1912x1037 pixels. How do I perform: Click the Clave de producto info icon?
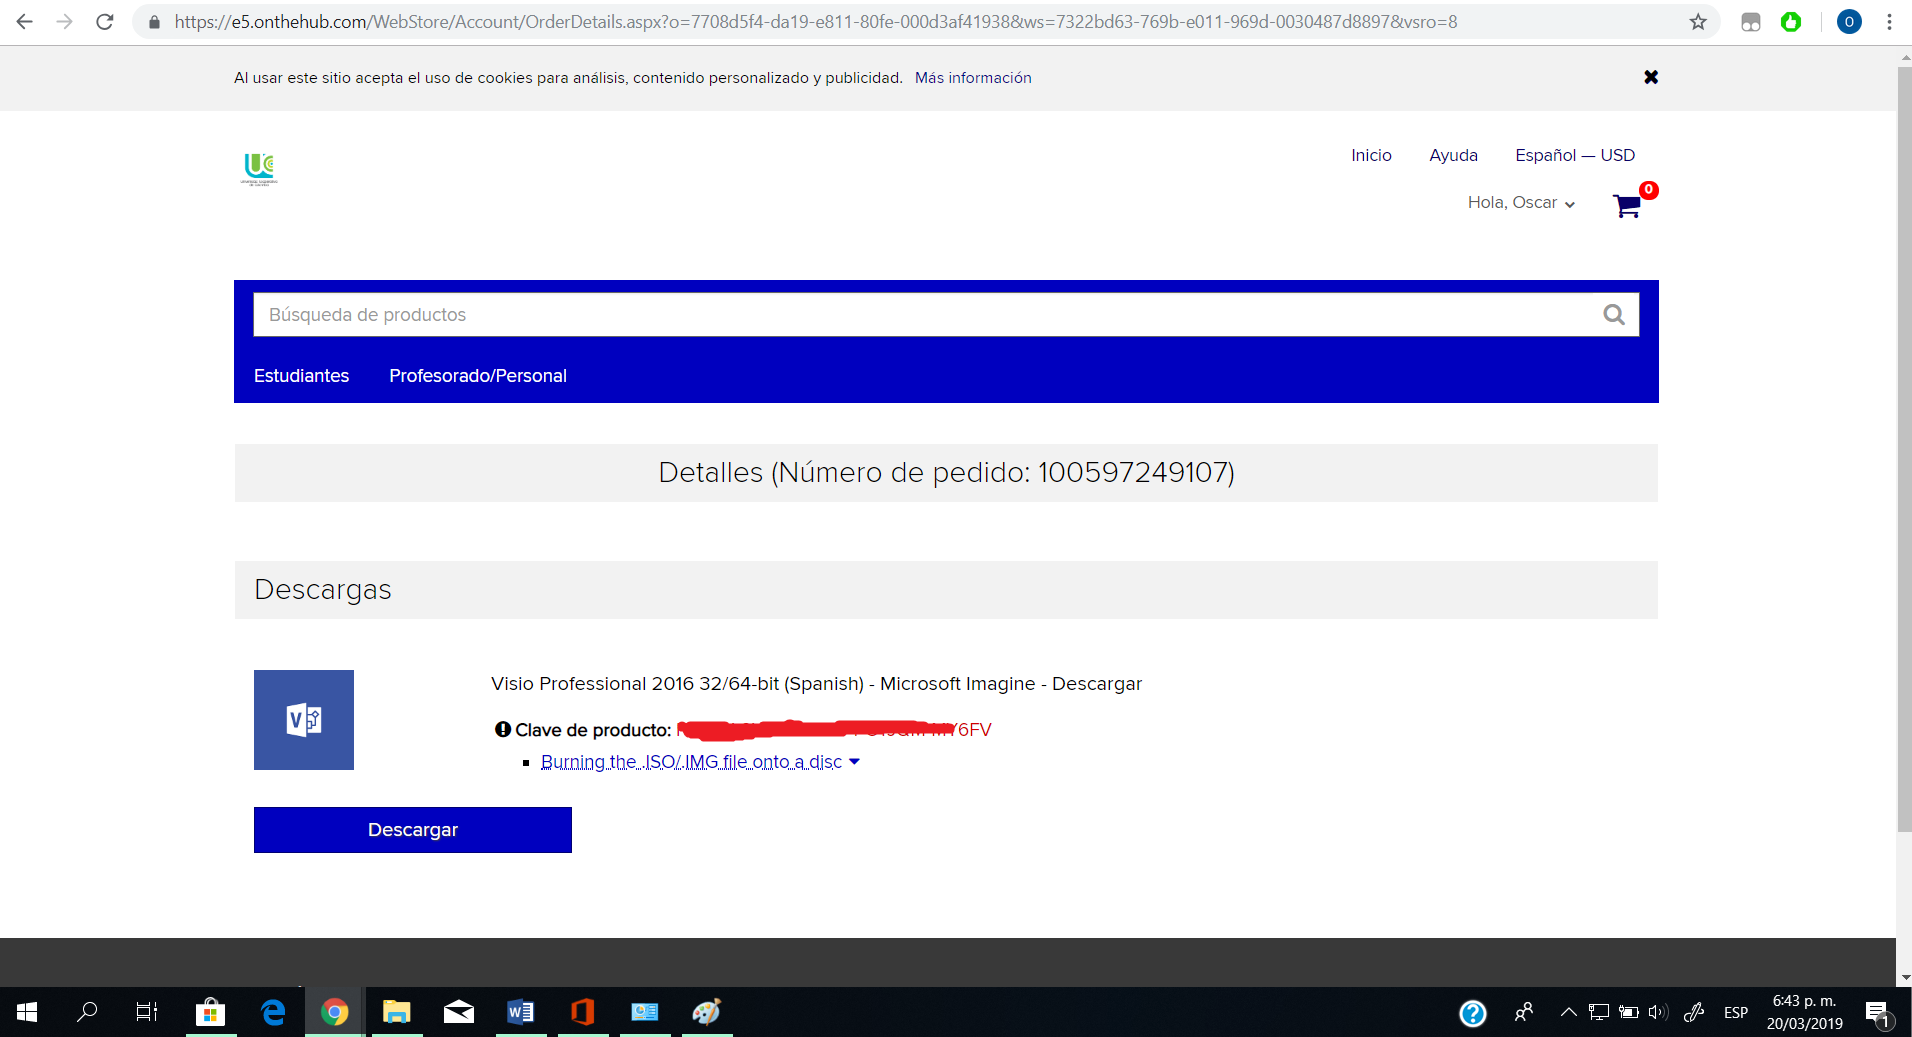pos(503,729)
